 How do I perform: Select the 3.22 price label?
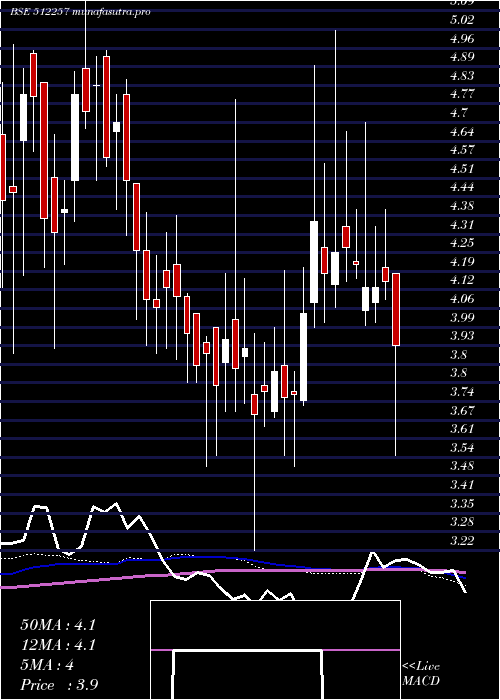(x=462, y=541)
